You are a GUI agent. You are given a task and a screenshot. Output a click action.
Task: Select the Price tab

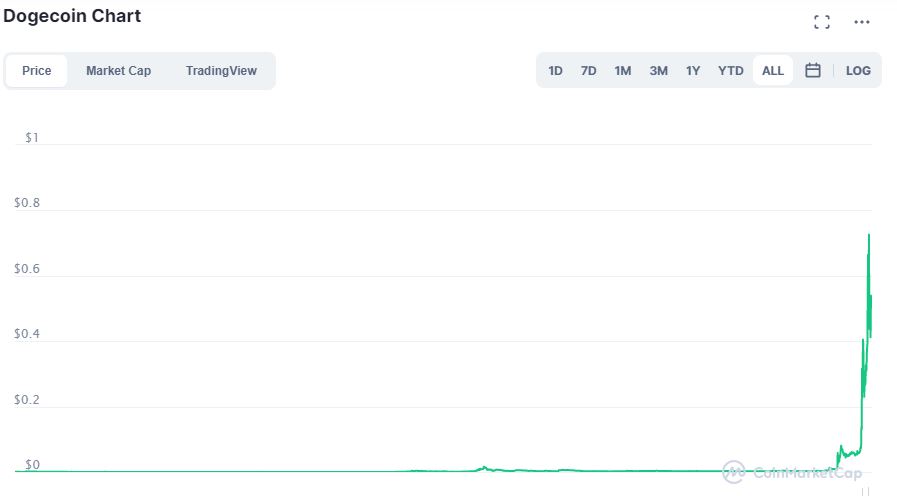37,70
